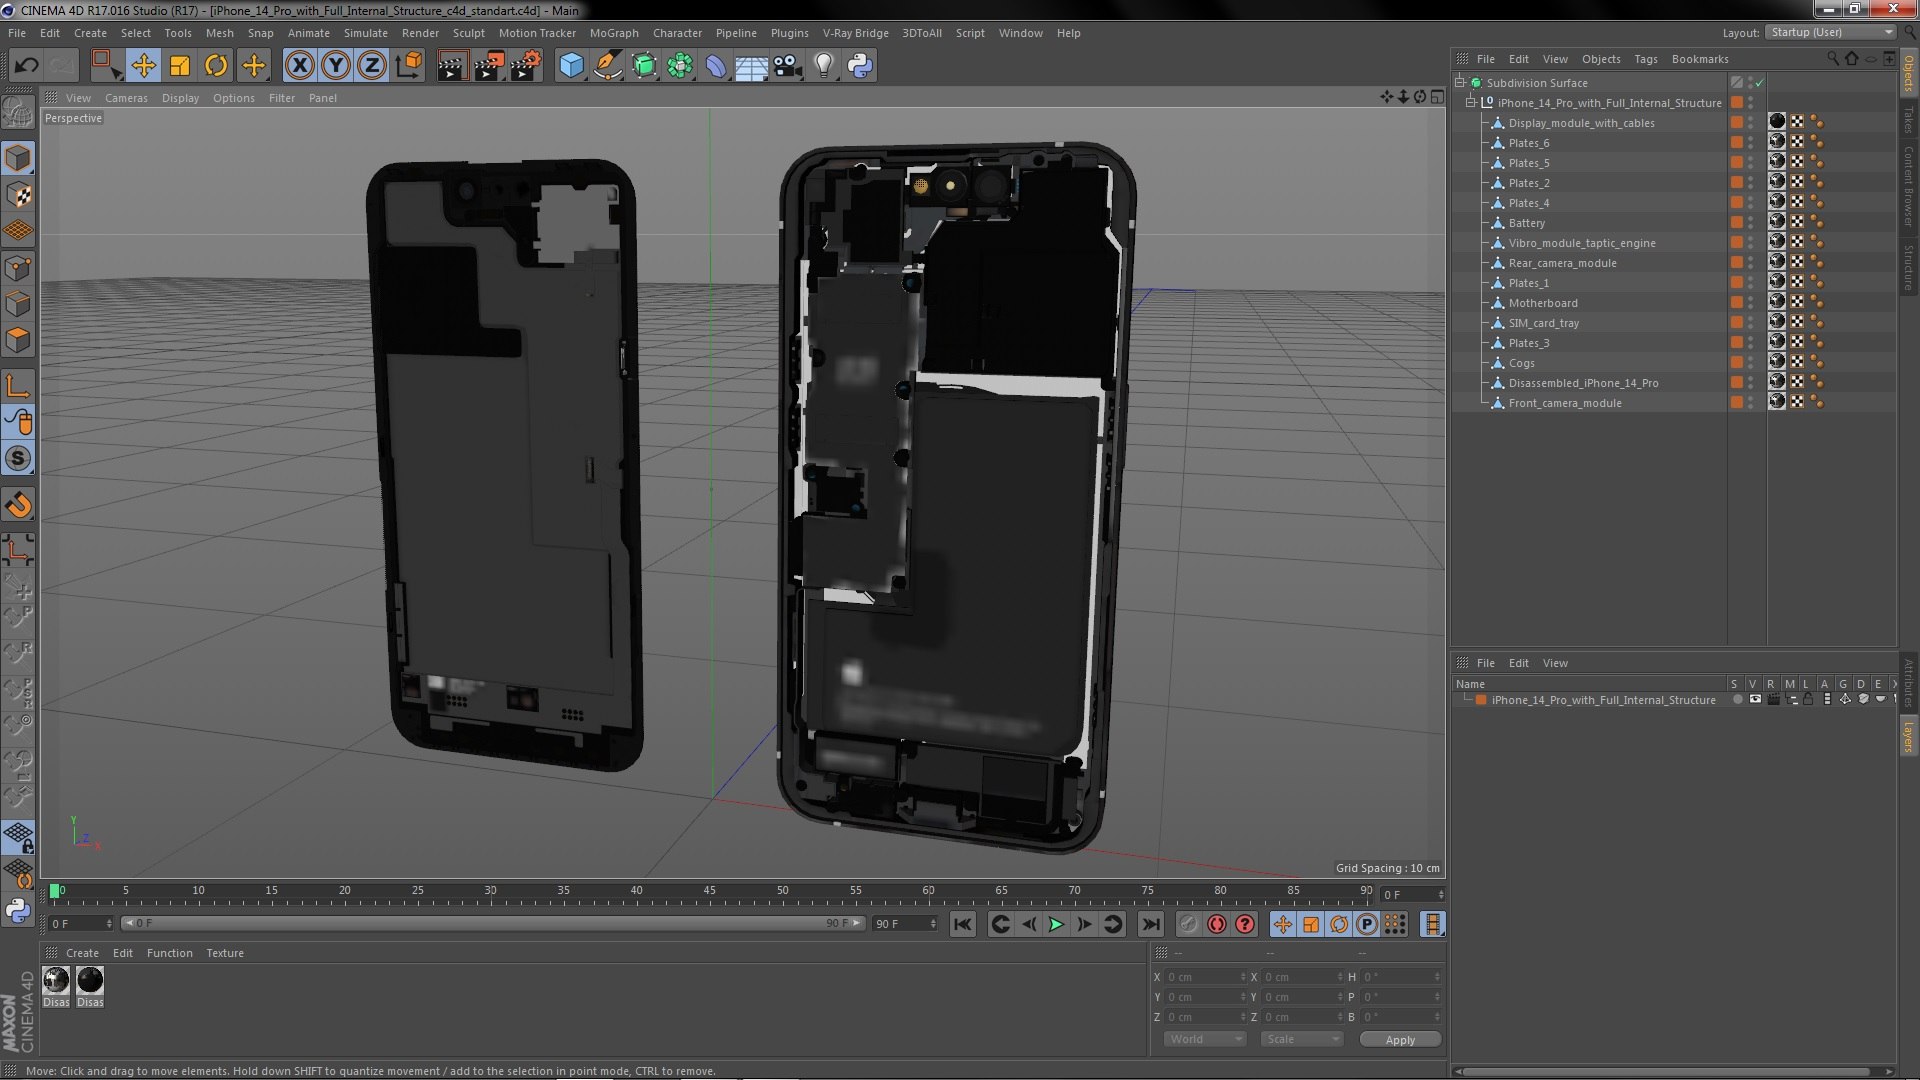Viewport: 1920px width, 1080px height.
Task: Click frame 45 on the timeline ruler
Action: point(709,891)
